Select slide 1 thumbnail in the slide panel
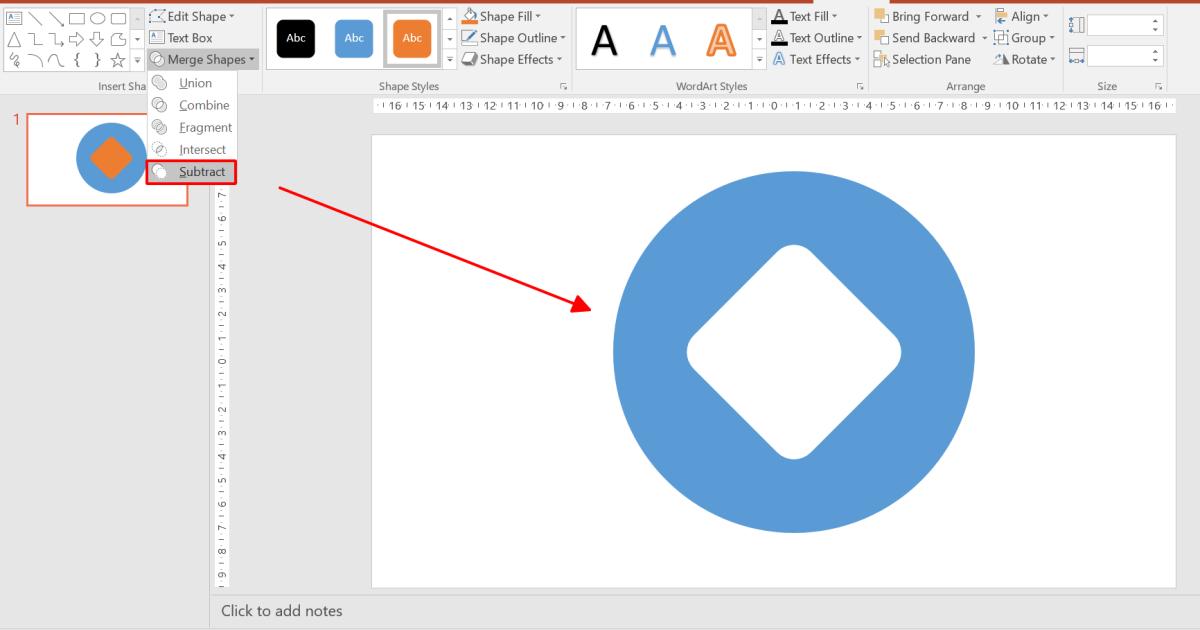The image size is (1200, 630). point(107,158)
